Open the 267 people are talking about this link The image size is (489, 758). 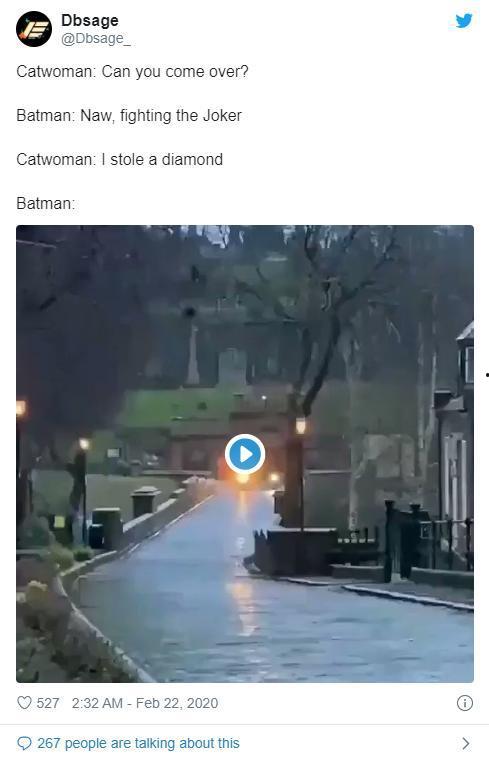pyautogui.click(x=138, y=743)
